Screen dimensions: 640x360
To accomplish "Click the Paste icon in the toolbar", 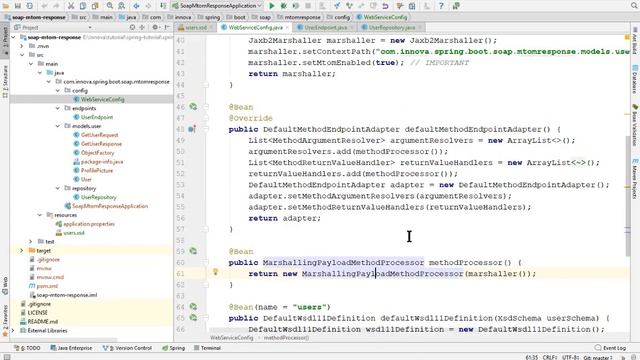I will (95, 6).
